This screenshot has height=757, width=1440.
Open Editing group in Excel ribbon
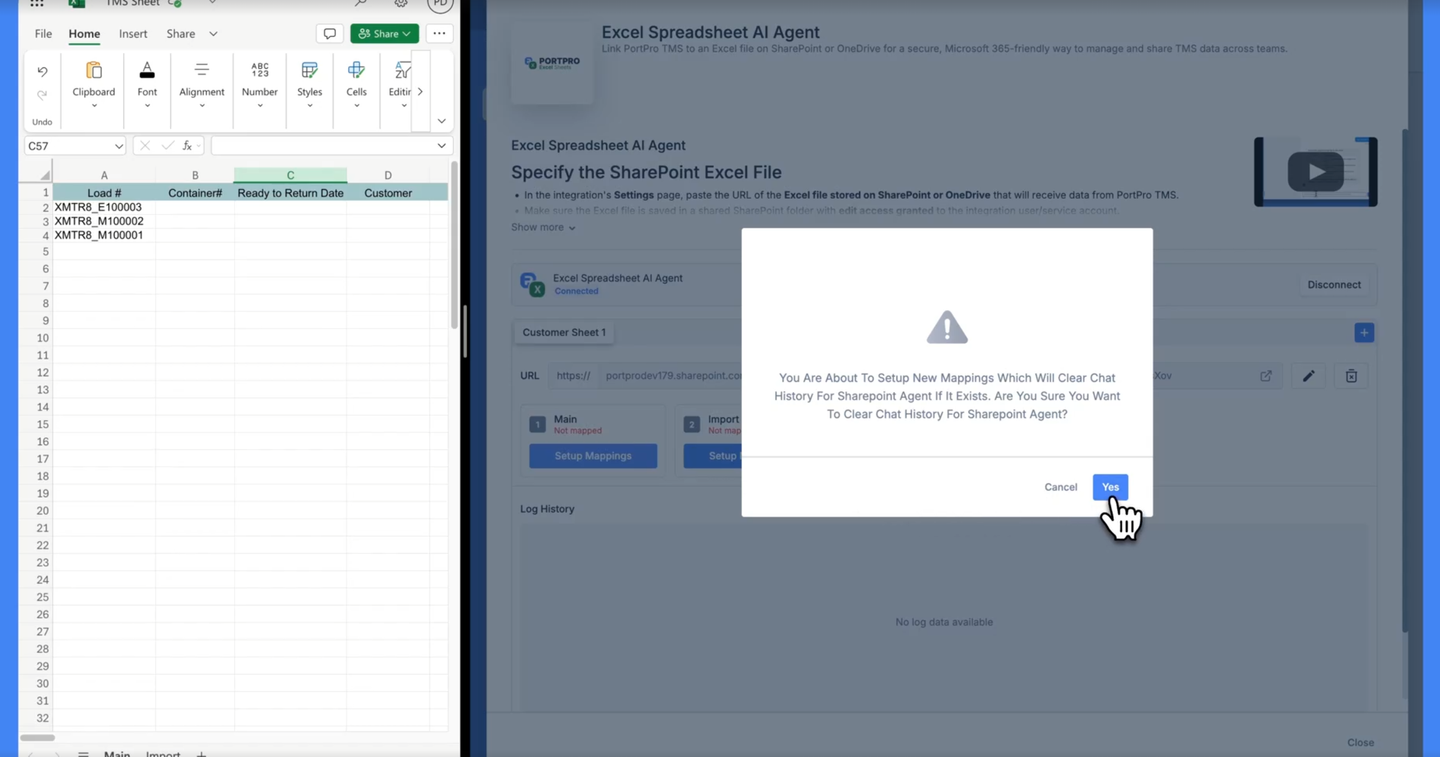400,86
